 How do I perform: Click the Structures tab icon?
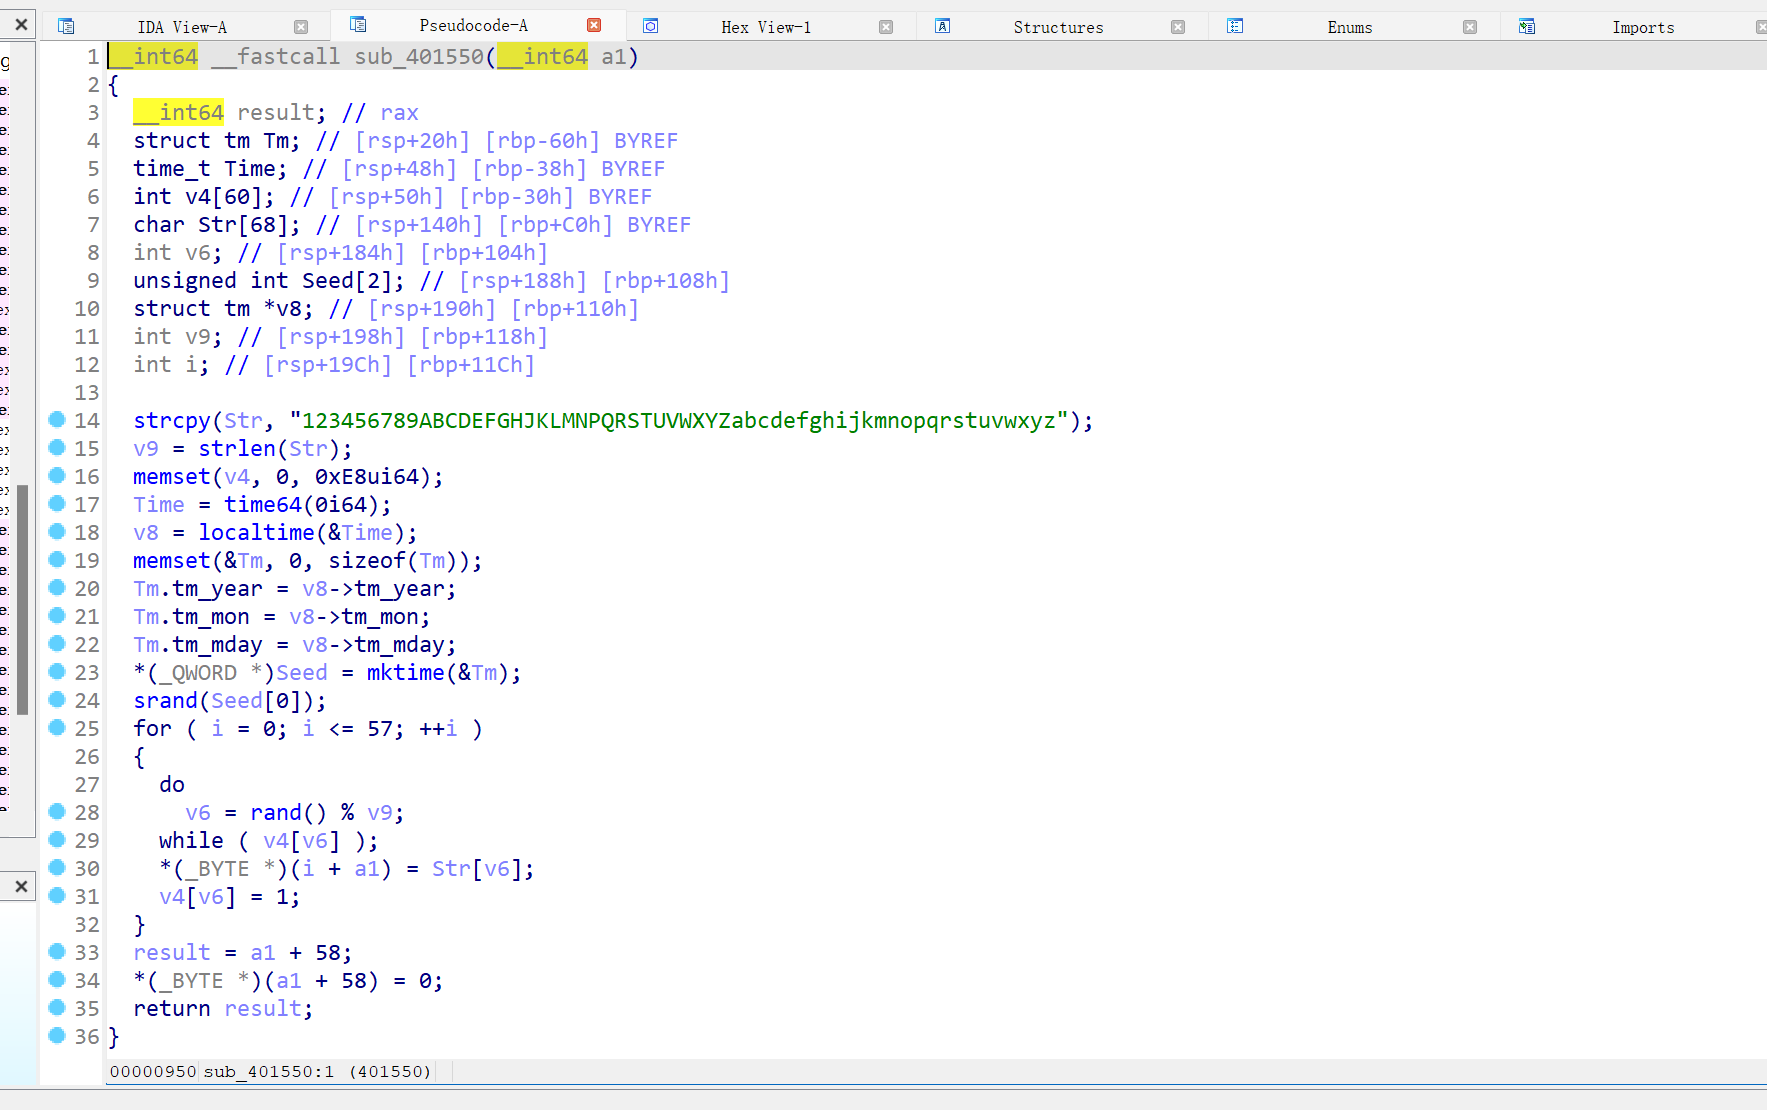tap(942, 26)
